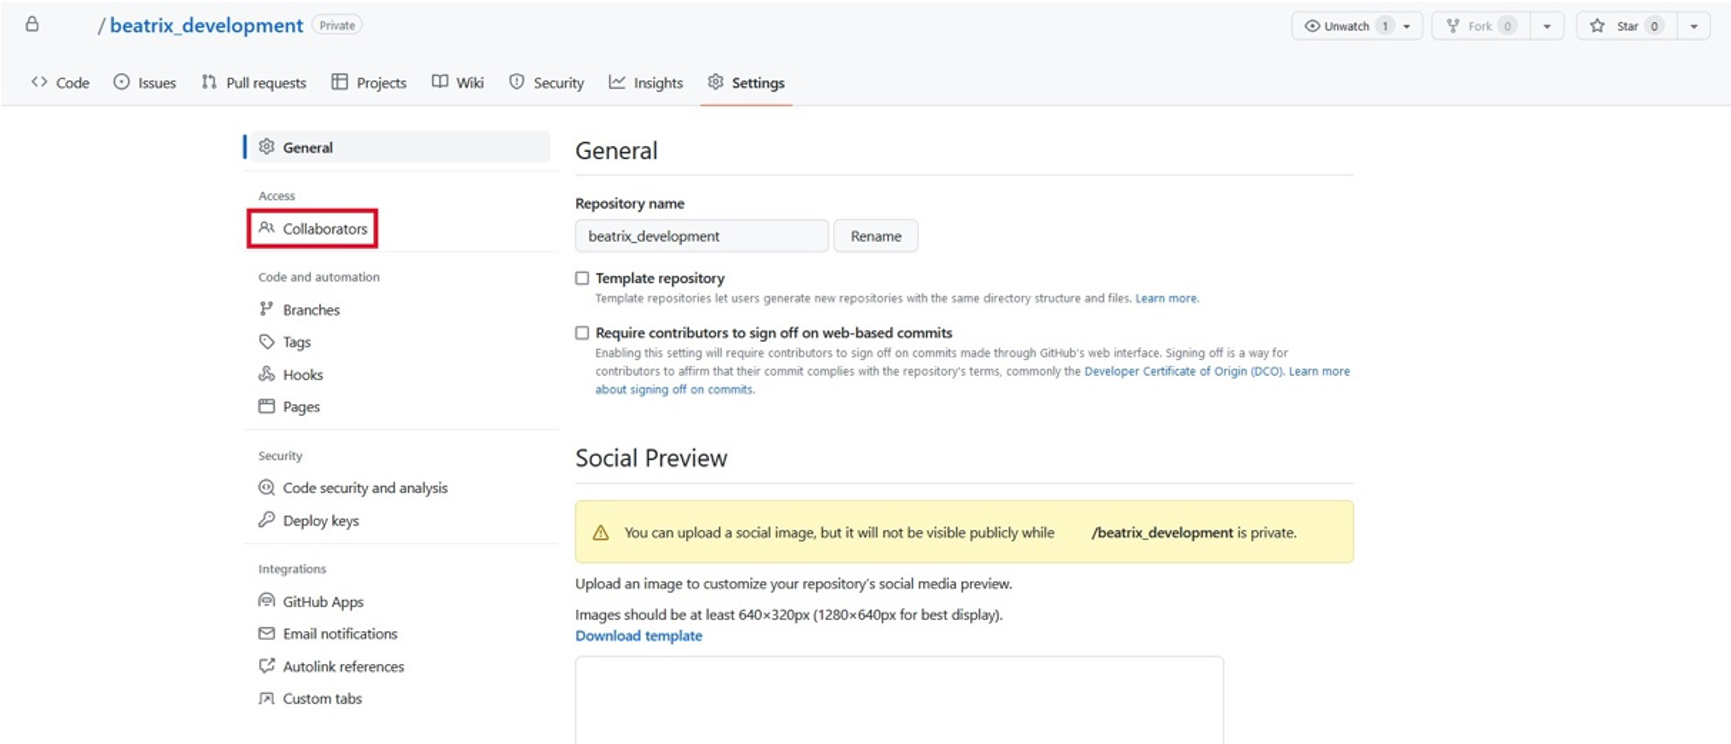Check Require contributors to sign off checkbox
The width and height of the screenshot is (1731, 744).
pos(582,333)
